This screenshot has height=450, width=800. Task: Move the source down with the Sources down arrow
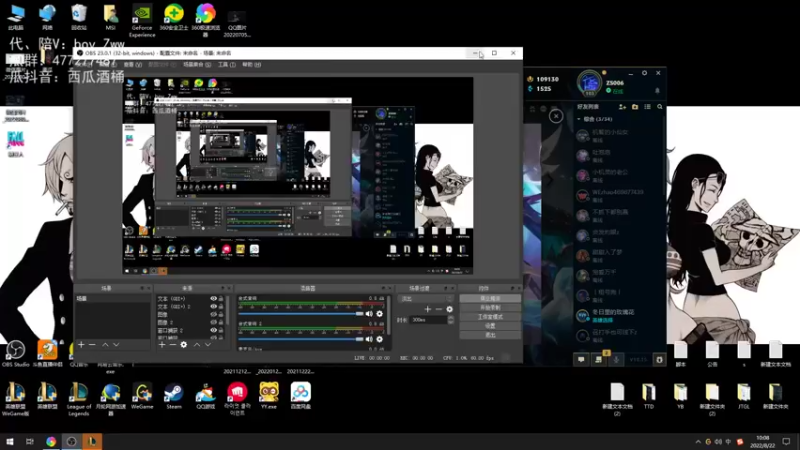point(208,345)
